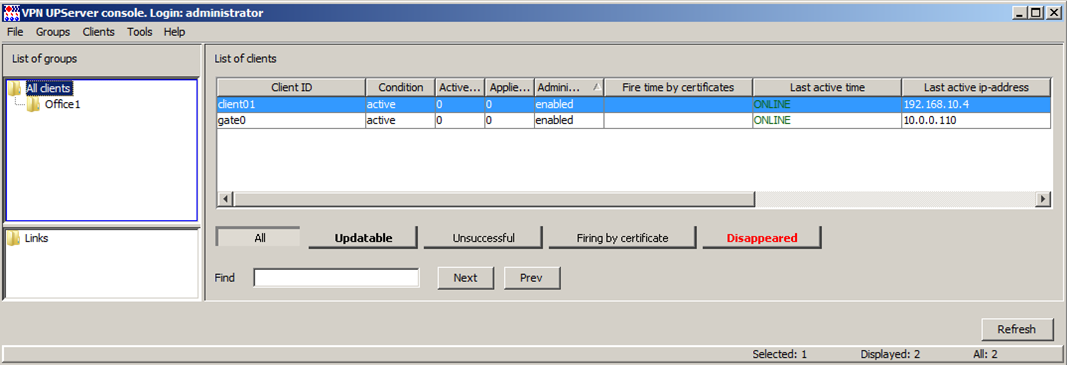Click sort arrow in Admini... header
Viewport: 1067px width, 365px height.
coord(597,87)
